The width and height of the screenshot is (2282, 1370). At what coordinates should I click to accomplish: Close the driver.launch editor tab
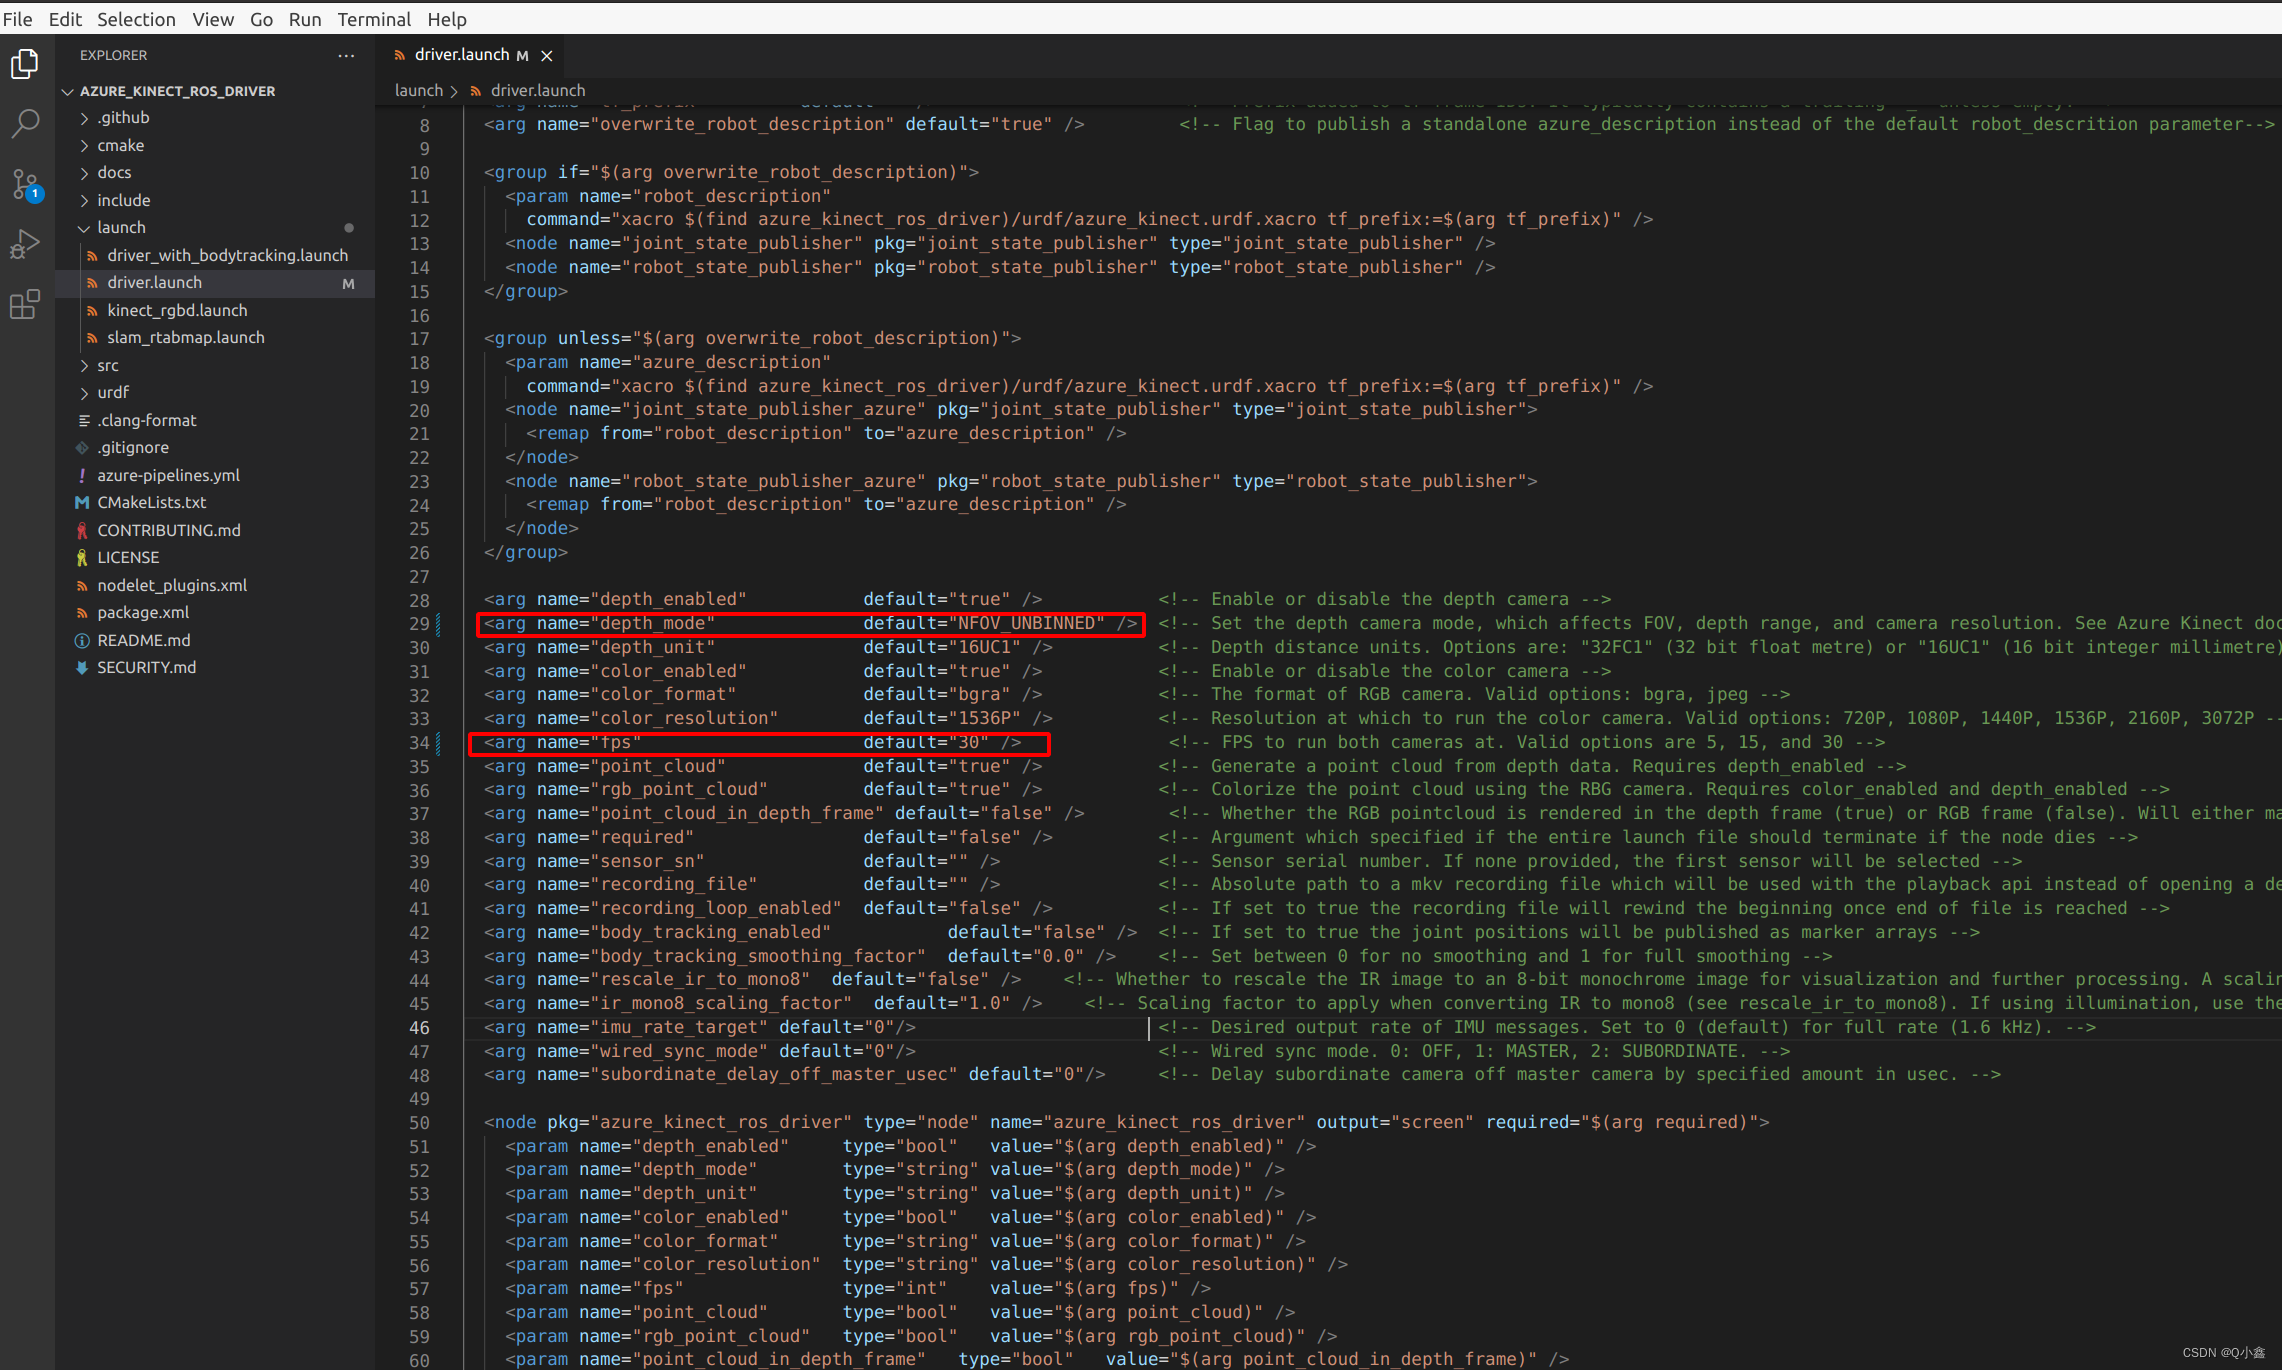coord(547,56)
